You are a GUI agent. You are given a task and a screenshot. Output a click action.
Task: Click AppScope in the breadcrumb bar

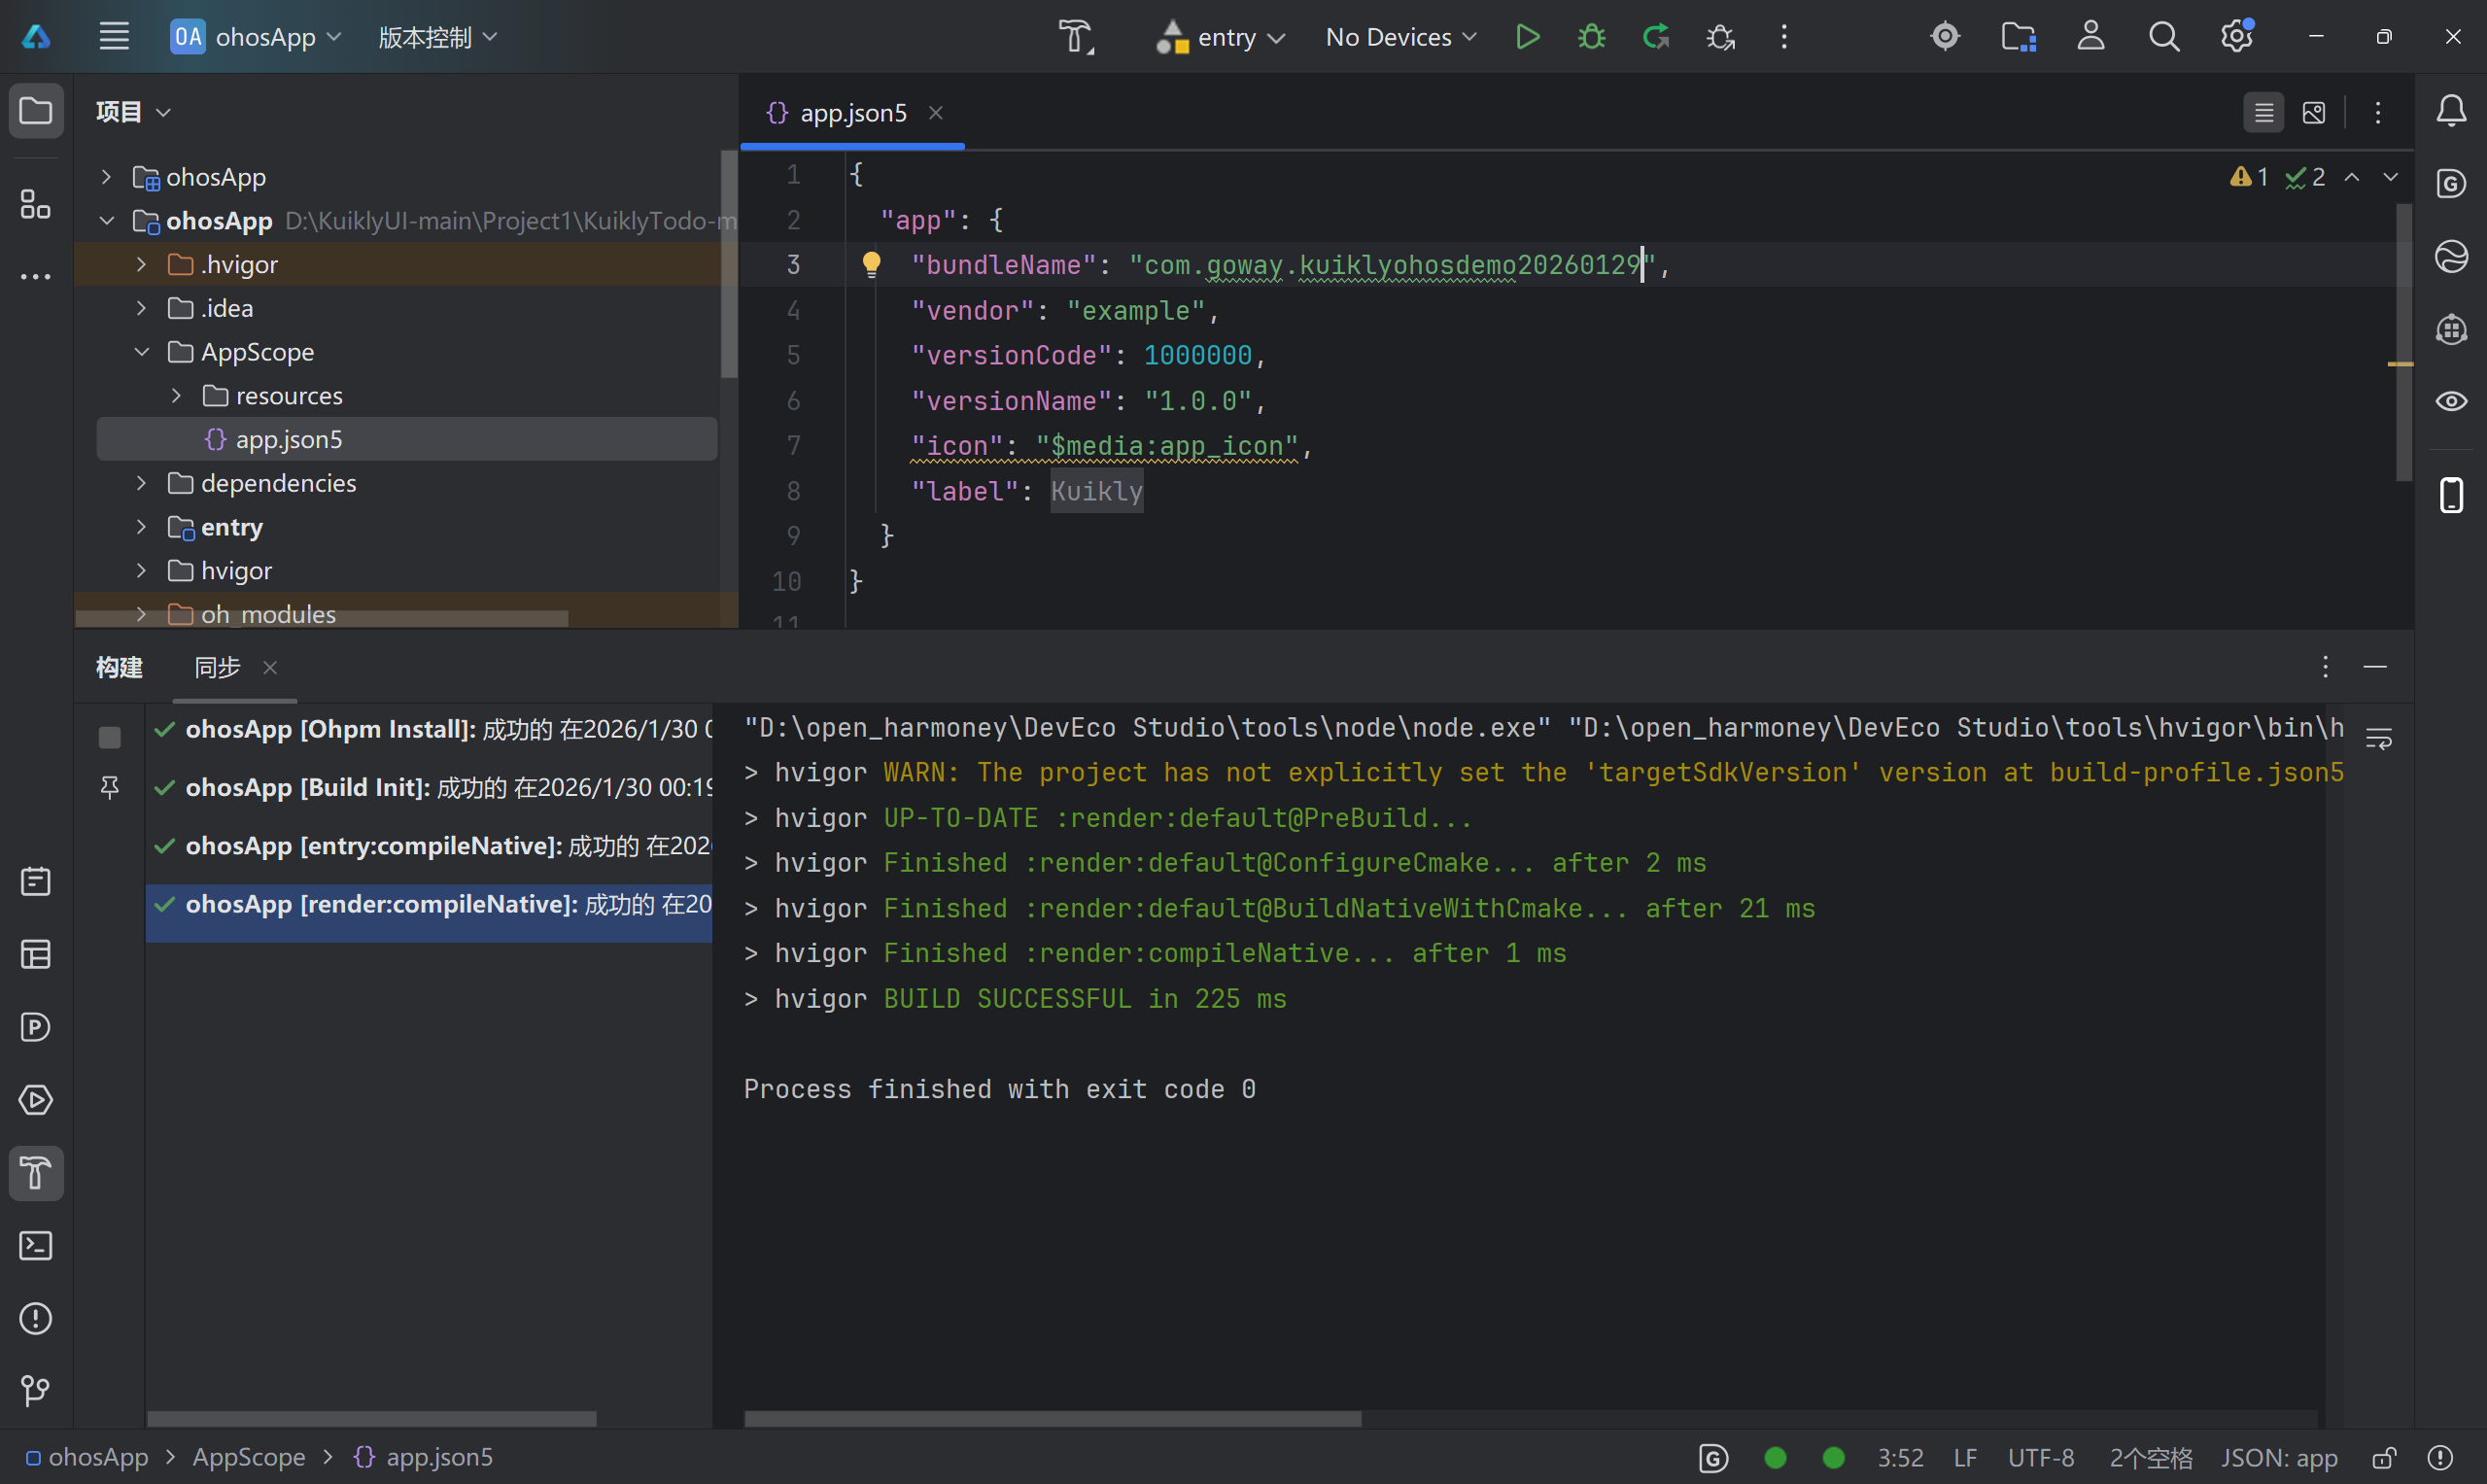248,1458
